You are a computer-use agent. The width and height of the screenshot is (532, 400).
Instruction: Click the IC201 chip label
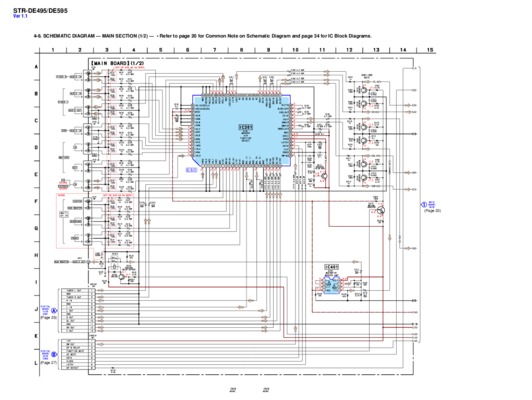(x=246, y=127)
